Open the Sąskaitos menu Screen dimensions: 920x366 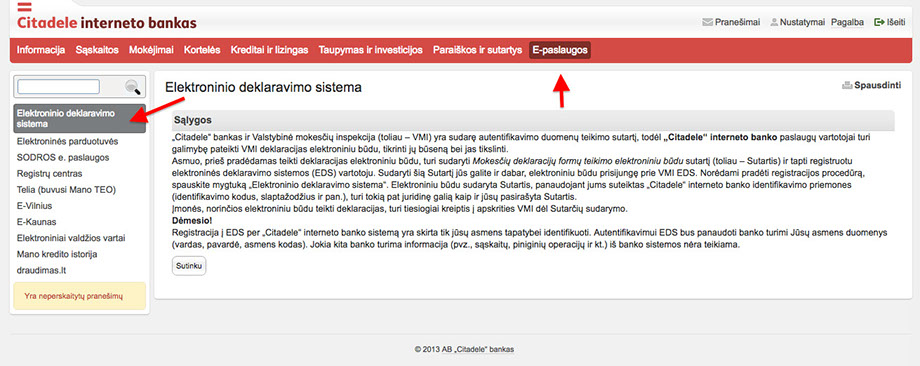(97, 50)
